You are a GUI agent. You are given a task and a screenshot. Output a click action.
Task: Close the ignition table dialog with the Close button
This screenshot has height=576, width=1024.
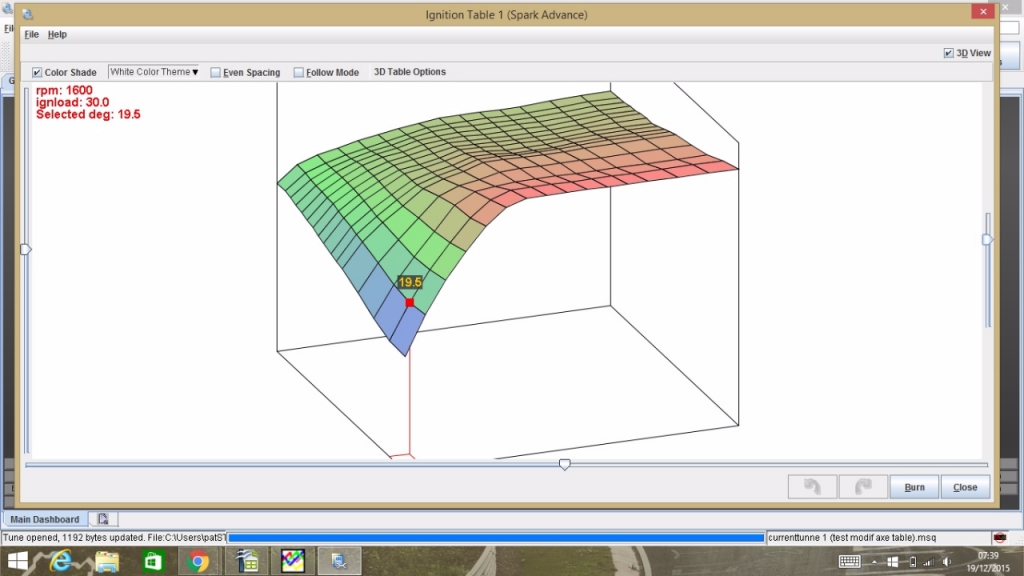965,487
